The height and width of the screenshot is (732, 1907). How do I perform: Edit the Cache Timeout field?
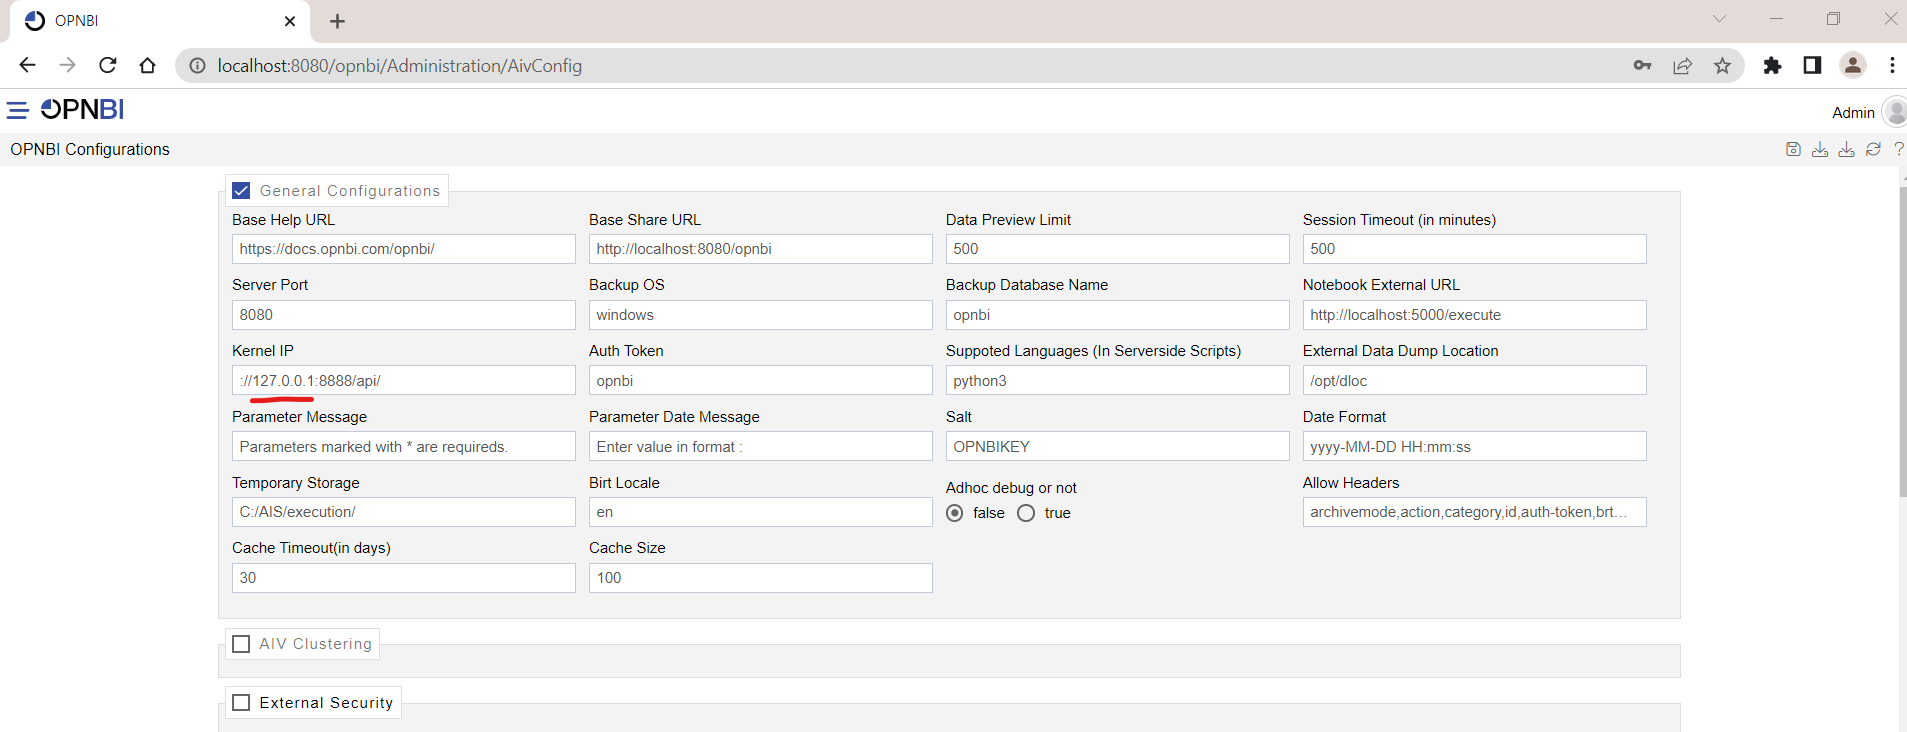(404, 578)
